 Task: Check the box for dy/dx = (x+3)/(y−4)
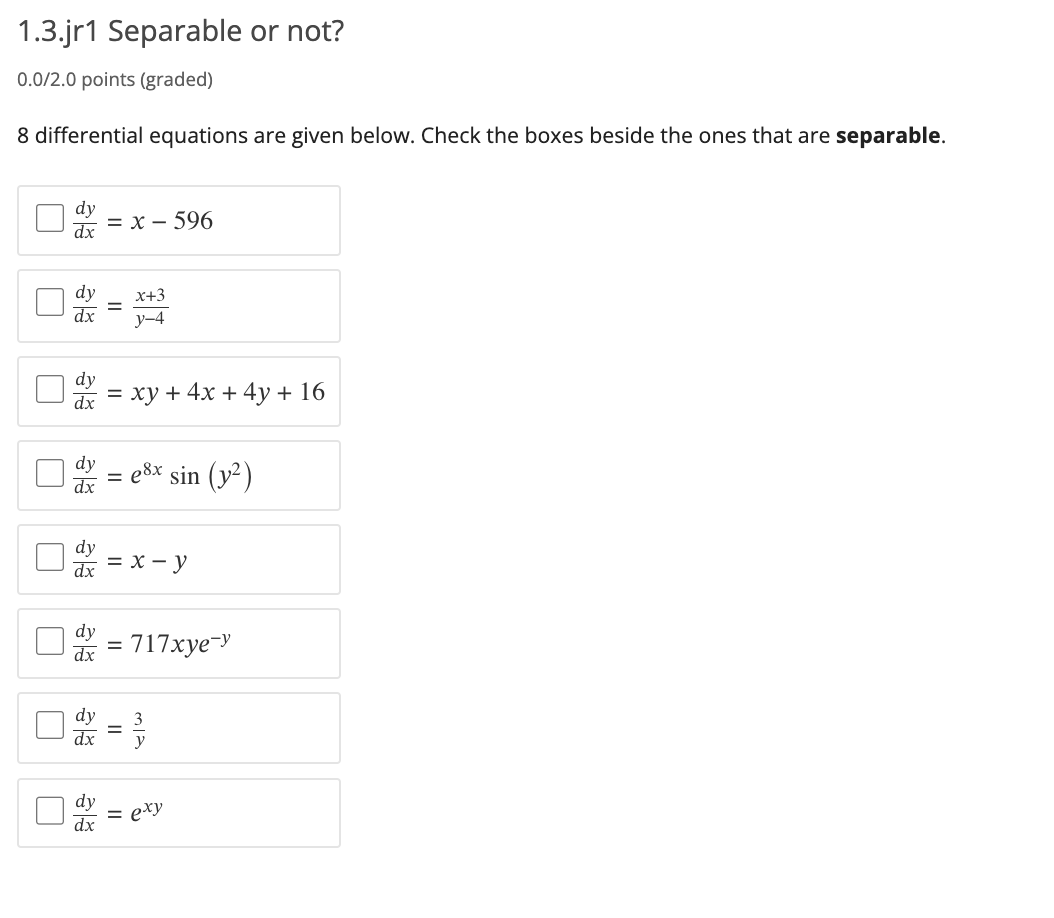click(48, 301)
